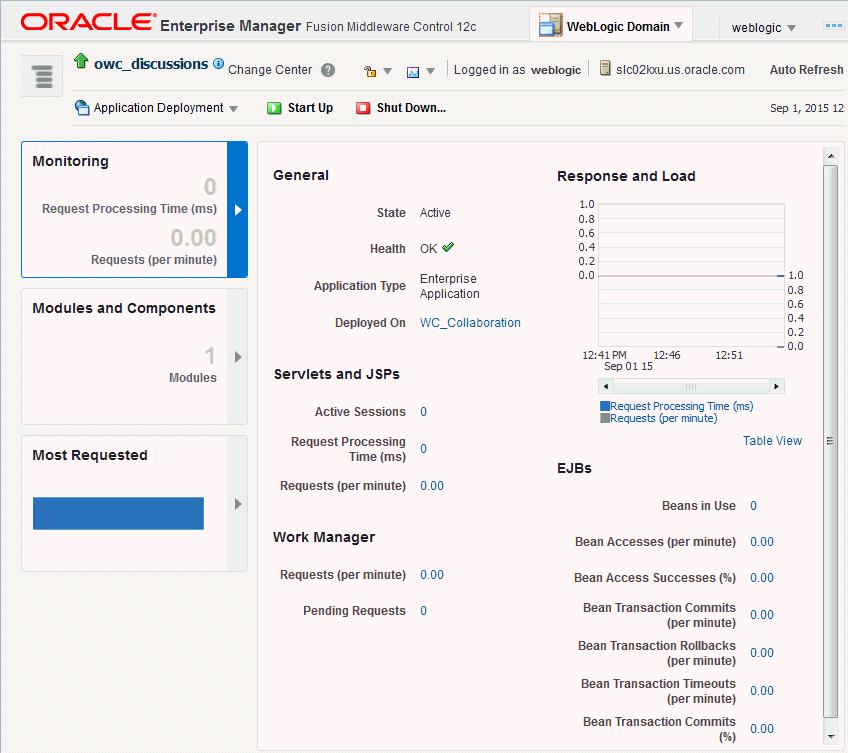Image resolution: width=848 pixels, height=753 pixels.
Task: Open the image icon dropdown in toolbar
Action: (x=420, y=71)
